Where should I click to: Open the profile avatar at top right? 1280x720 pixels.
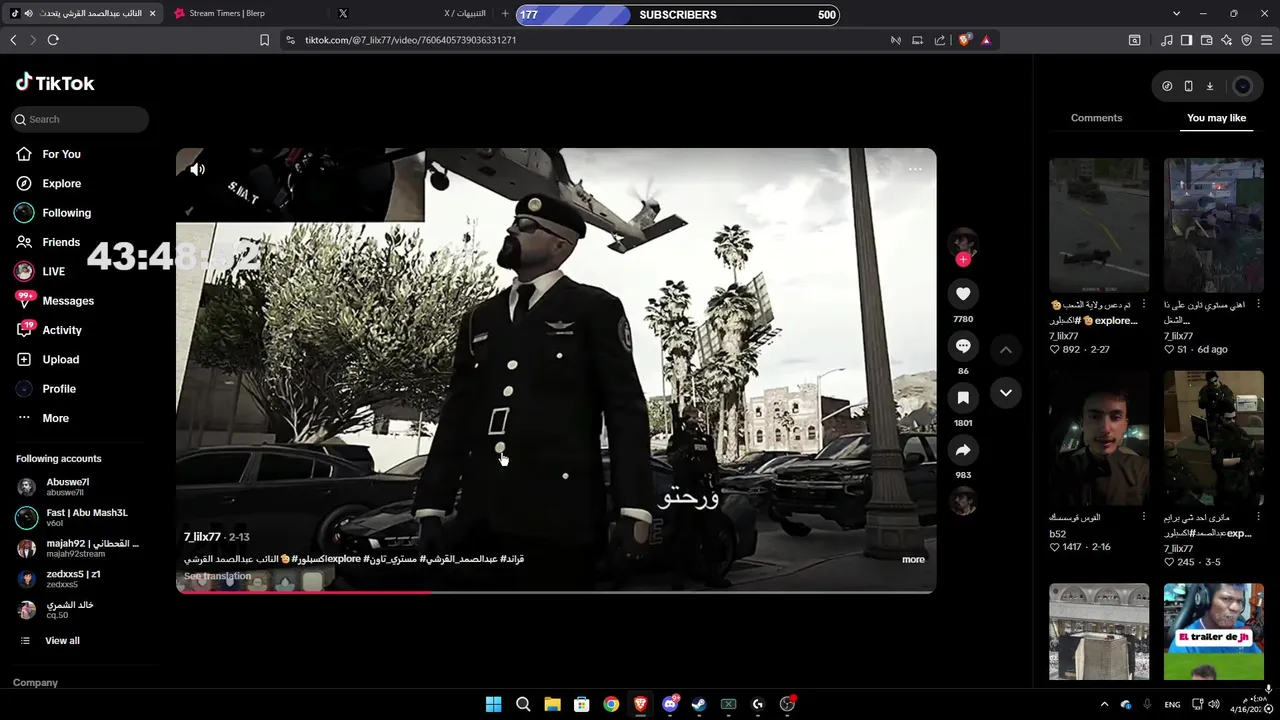click(1243, 86)
